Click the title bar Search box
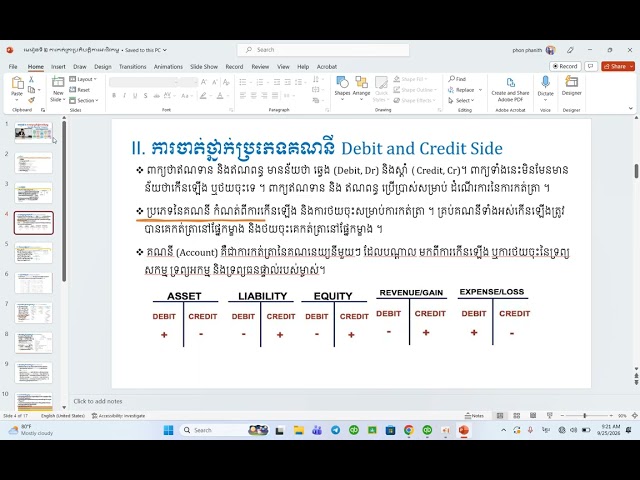 click(x=323, y=50)
